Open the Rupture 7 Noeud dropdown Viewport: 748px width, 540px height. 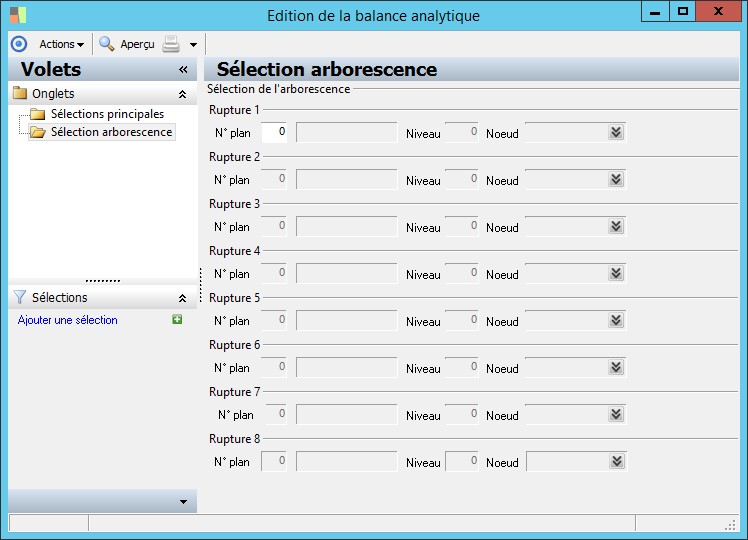click(x=616, y=414)
